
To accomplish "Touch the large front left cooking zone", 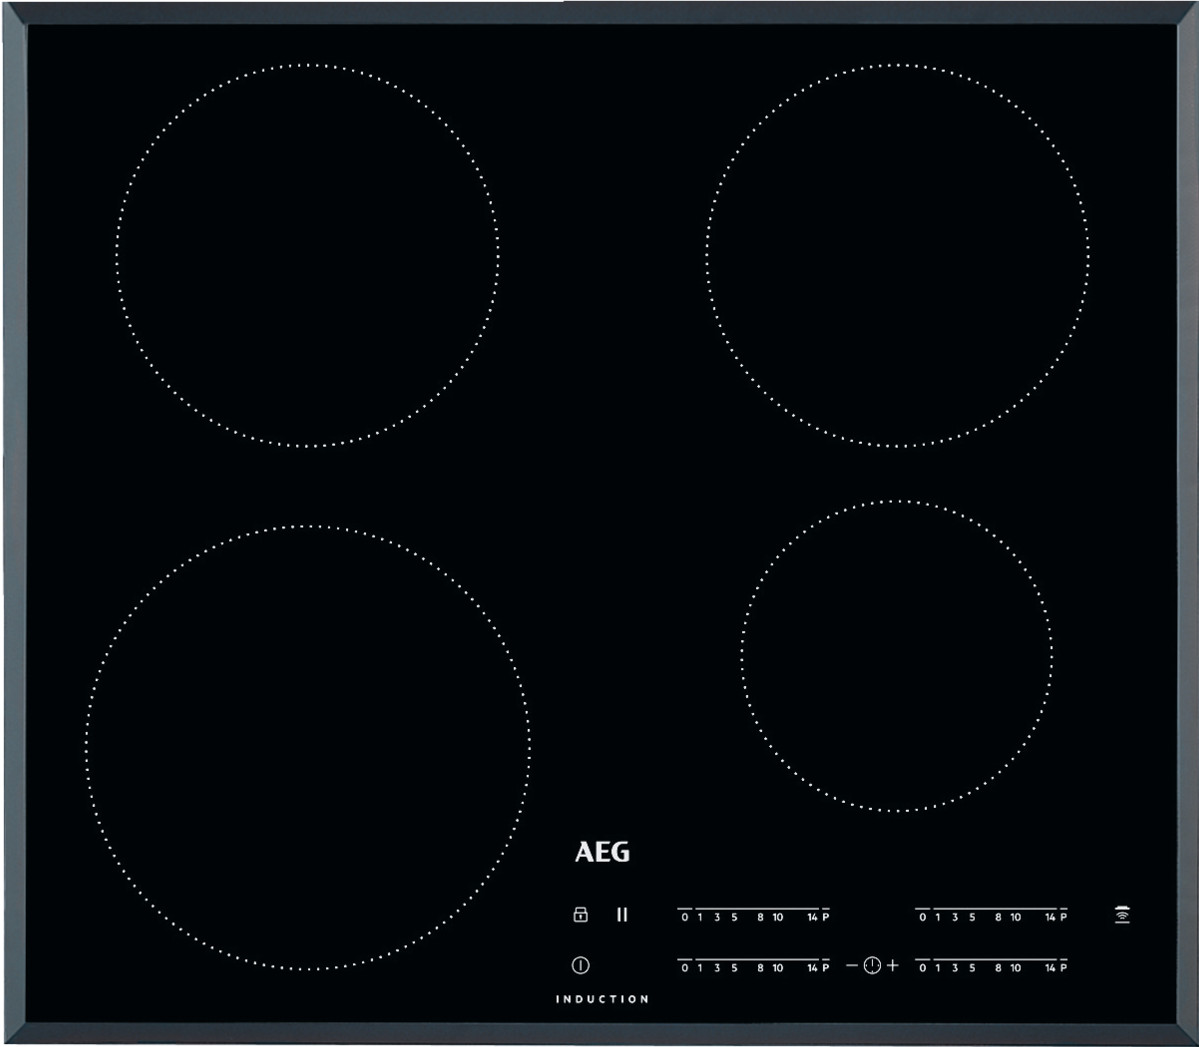I will pos(307,748).
